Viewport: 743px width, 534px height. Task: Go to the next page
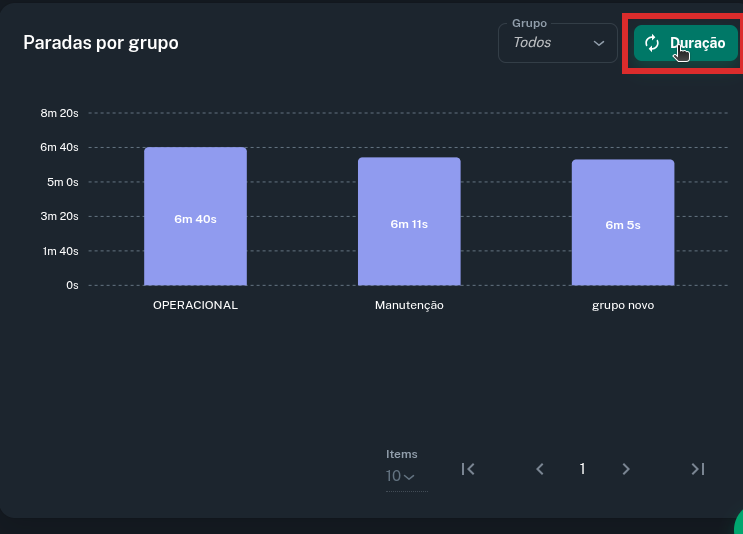tap(626, 469)
